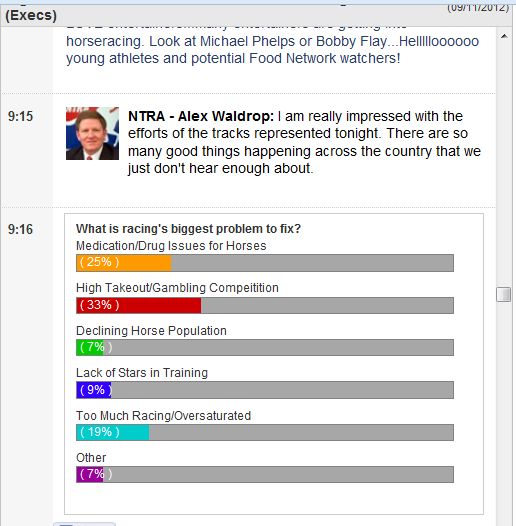Click the NTRA - Alex Waldrop name
This screenshot has height=526, width=516.
click(201, 116)
